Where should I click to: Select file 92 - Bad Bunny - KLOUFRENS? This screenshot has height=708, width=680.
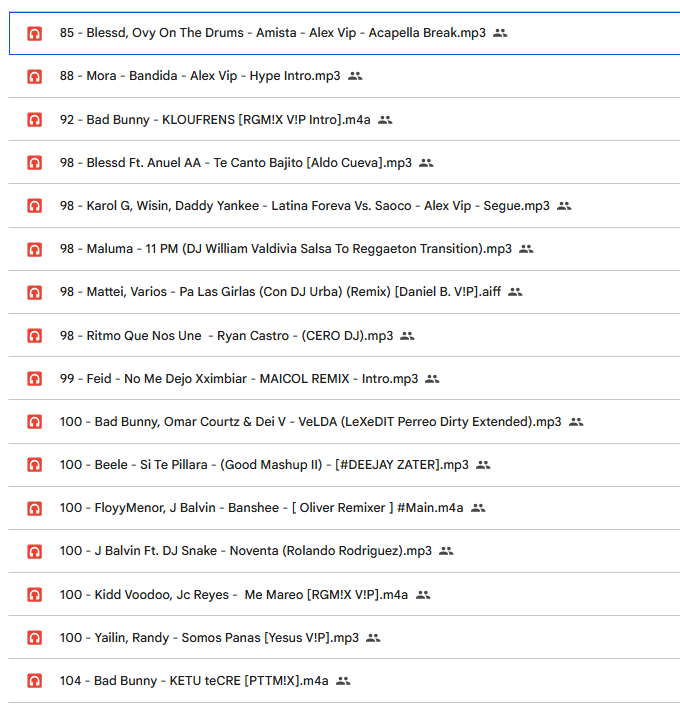point(345,120)
